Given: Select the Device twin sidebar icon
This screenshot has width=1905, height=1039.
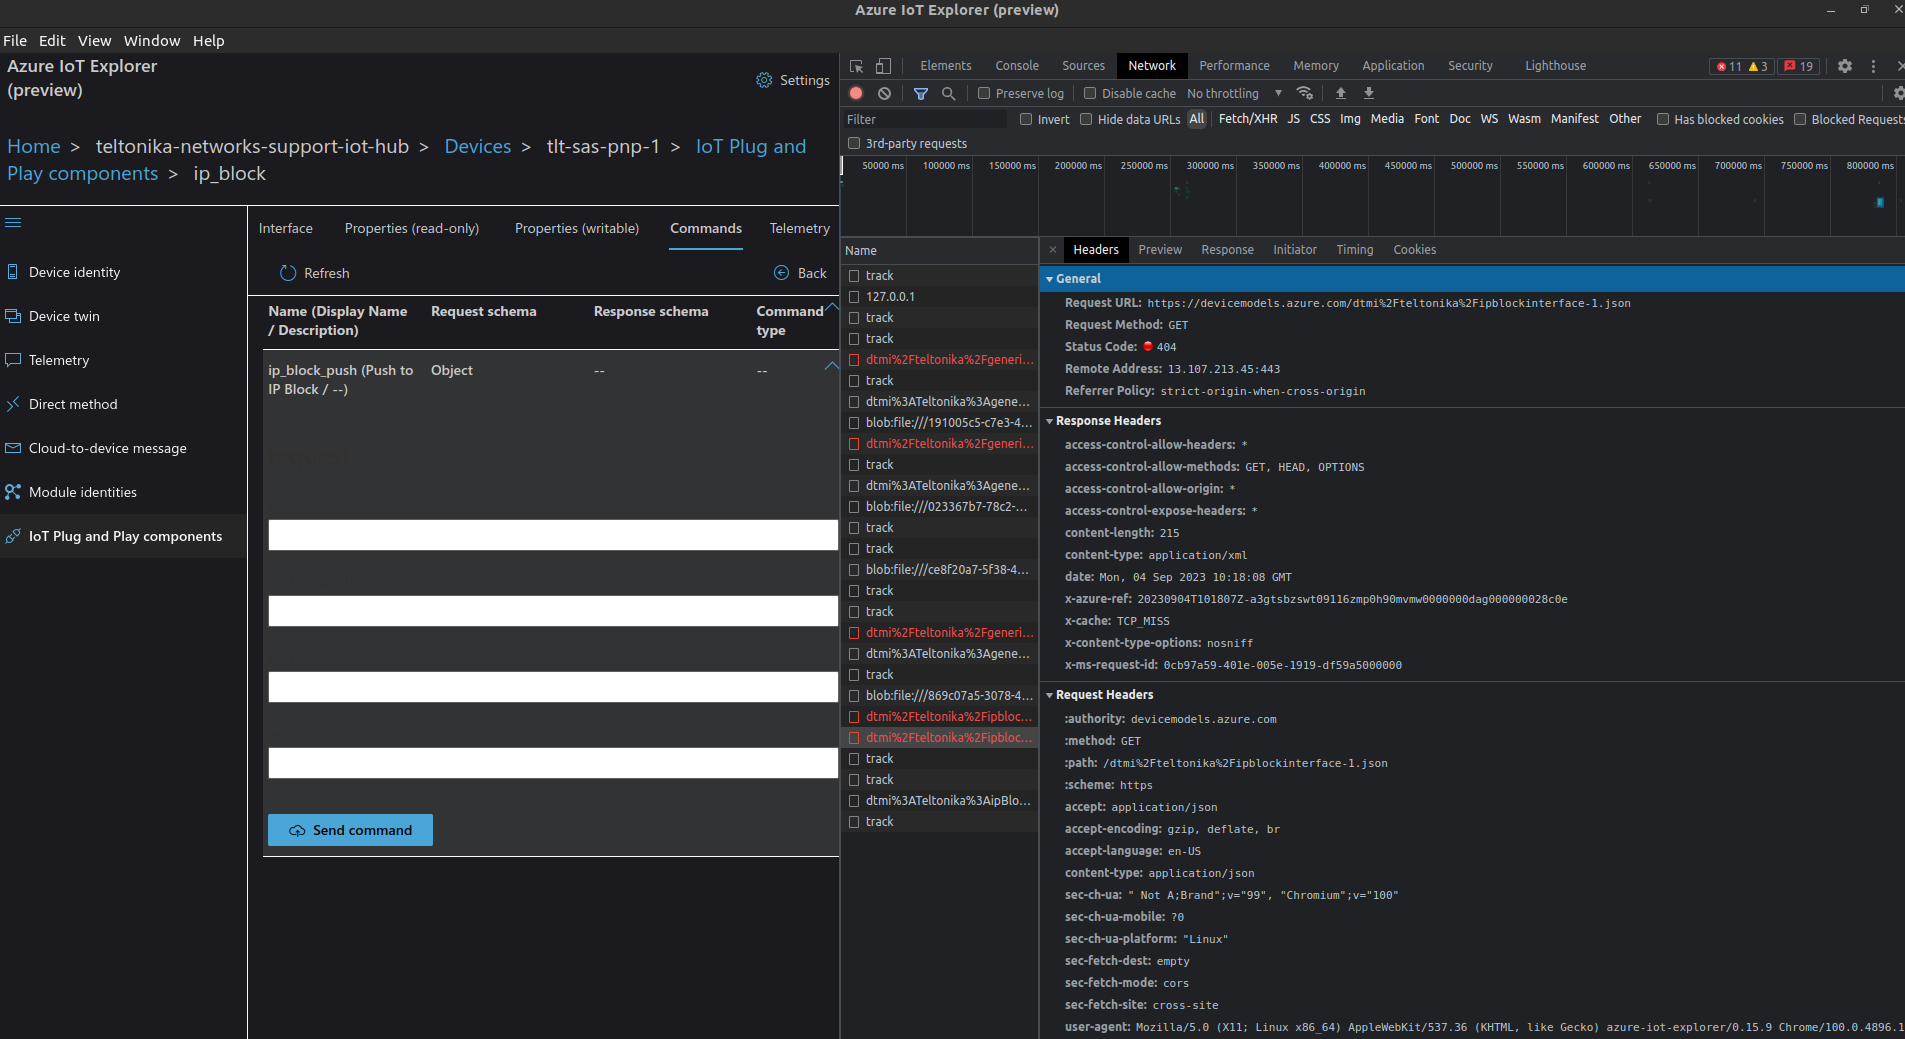Looking at the screenshot, I should pos(15,316).
